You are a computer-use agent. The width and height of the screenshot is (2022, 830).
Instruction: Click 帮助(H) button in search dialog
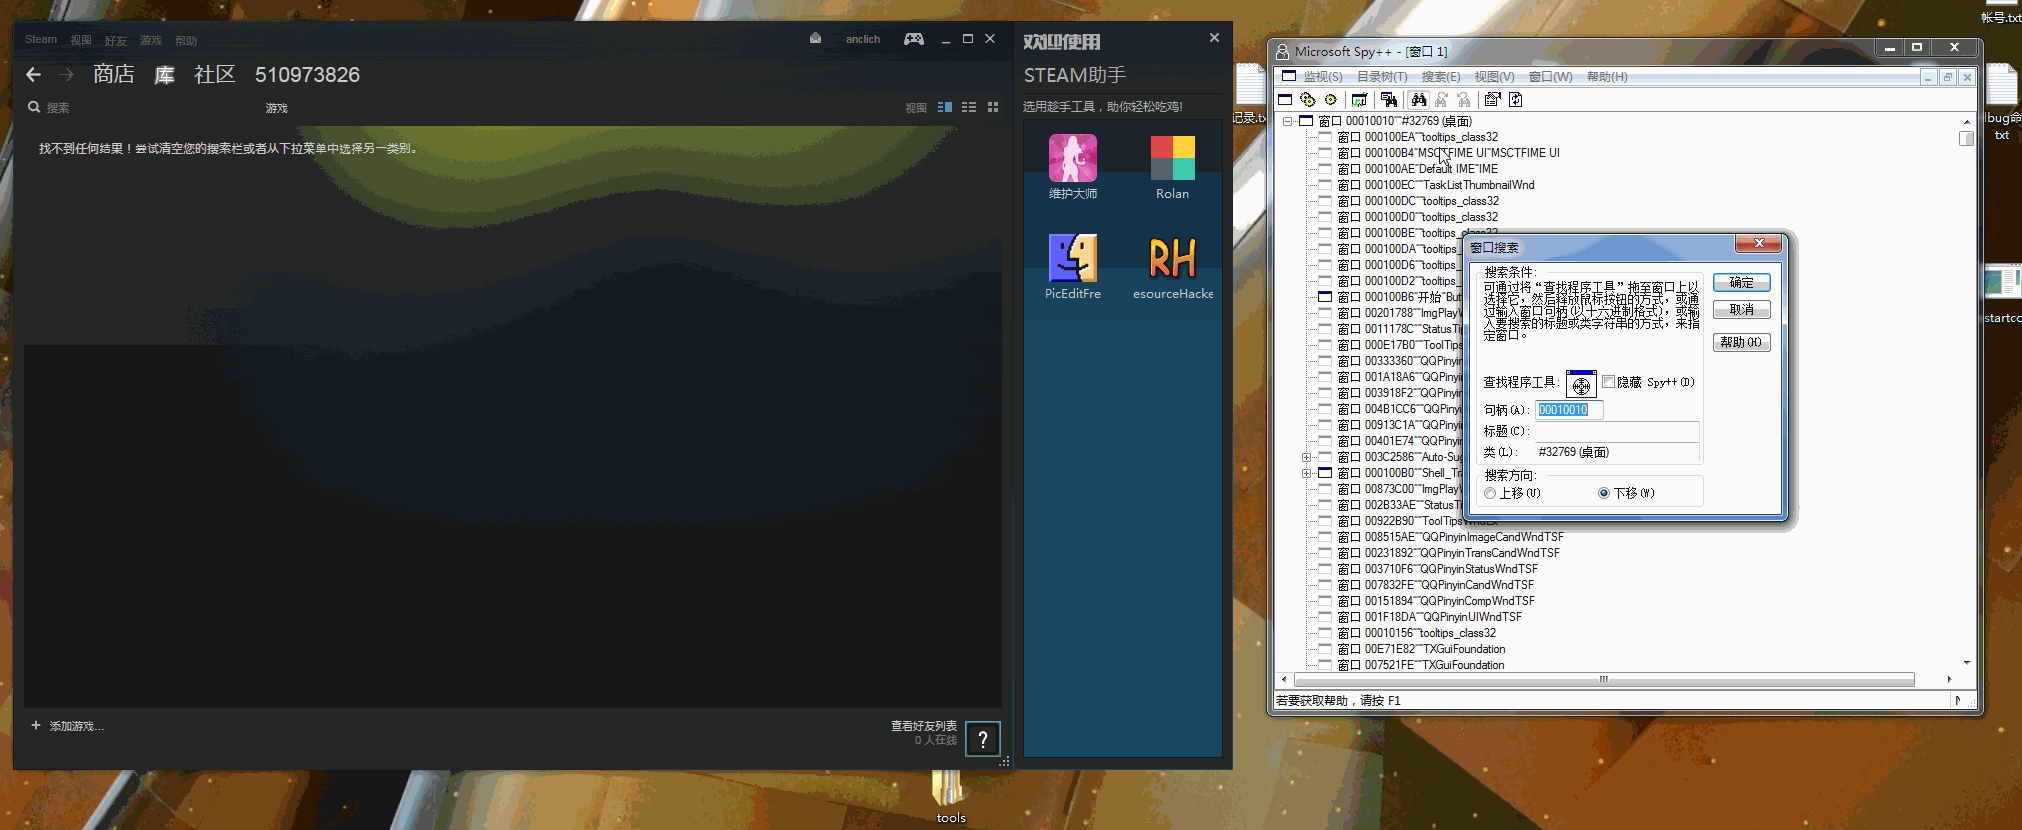coord(1741,342)
